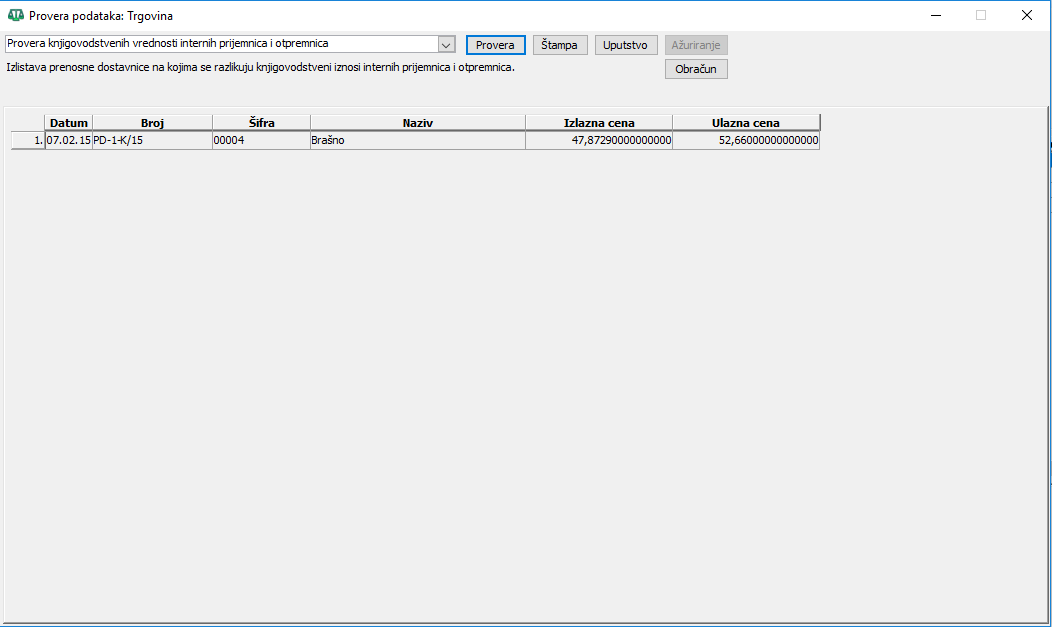The width and height of the screenshot is (1052, 627).
Task: Select document number PD-1-K/15 cell
Action: coord(152,141)
